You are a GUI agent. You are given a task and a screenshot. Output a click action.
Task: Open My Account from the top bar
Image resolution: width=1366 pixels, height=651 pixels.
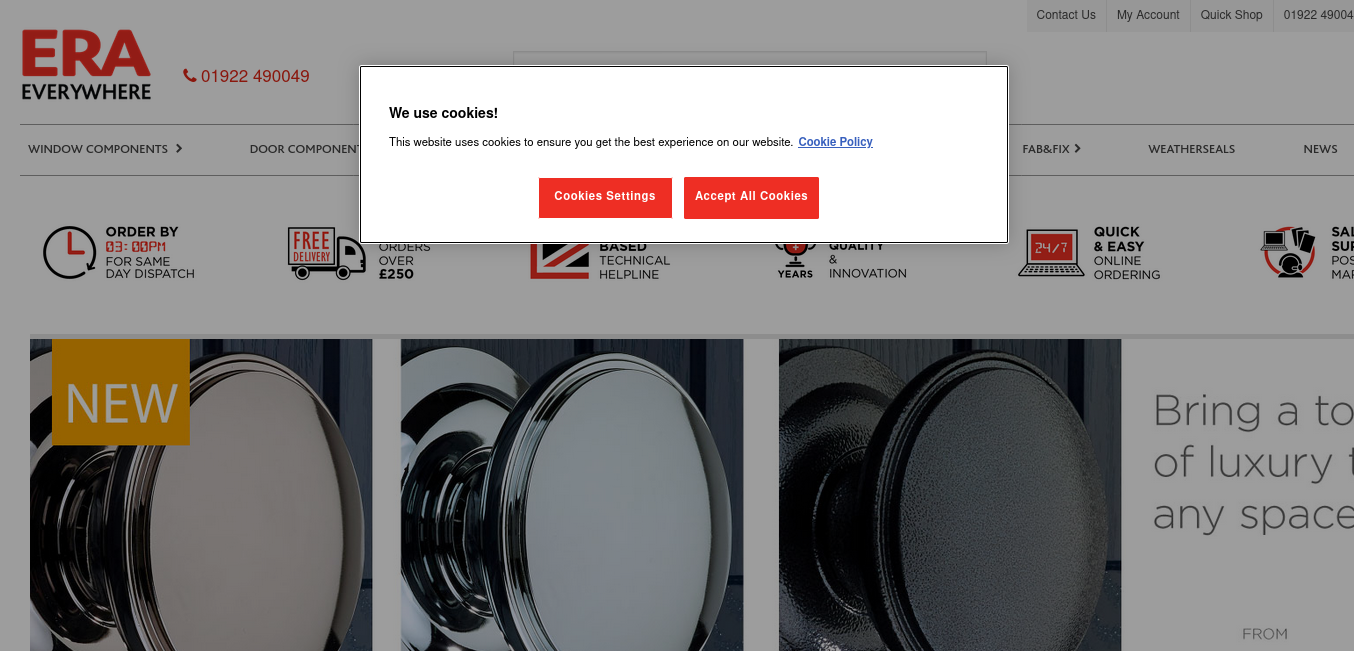(1148, 15)
